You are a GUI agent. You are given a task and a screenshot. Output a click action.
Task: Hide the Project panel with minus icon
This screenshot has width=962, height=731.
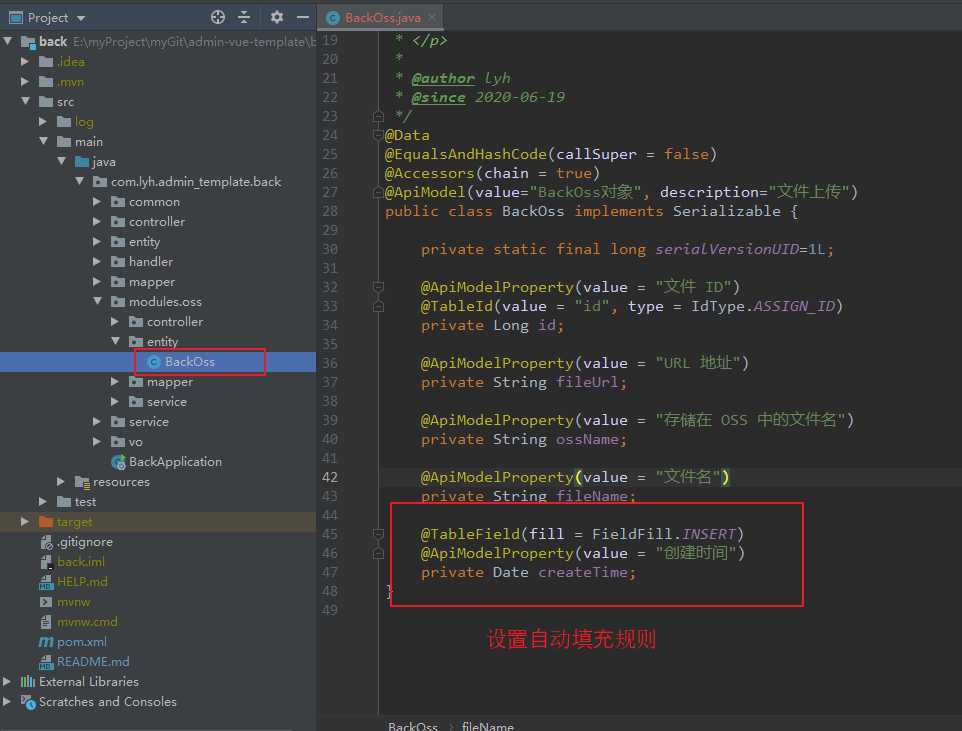(302, 17)
